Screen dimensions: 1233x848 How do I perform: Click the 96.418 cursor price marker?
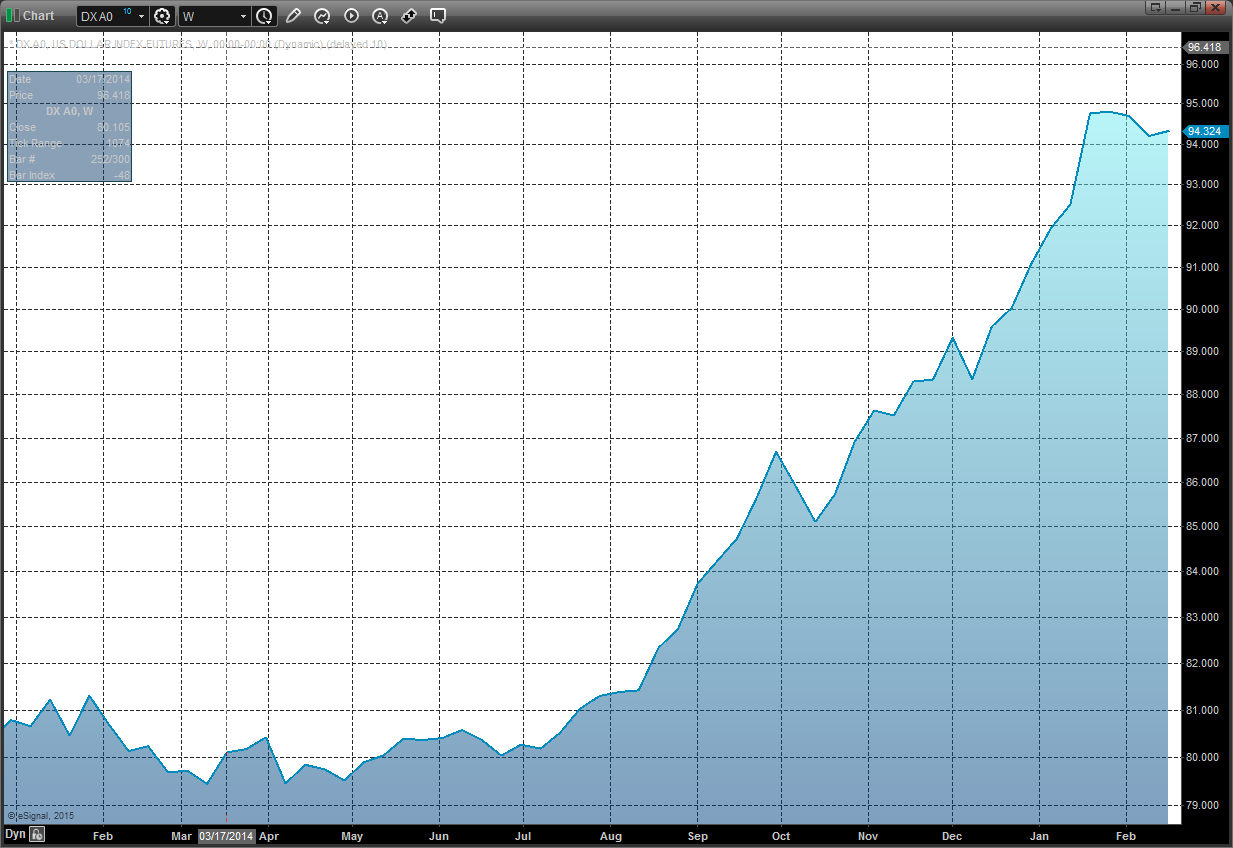1203,47
